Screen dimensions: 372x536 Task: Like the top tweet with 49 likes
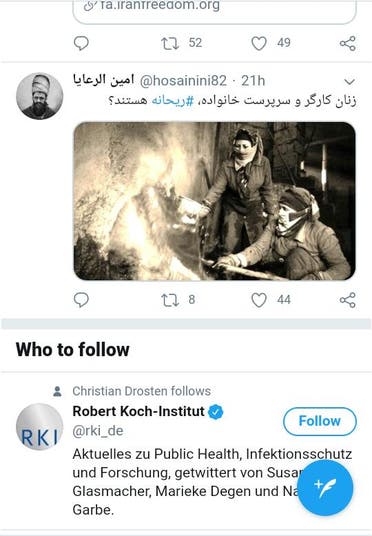(x=259, y=43)
